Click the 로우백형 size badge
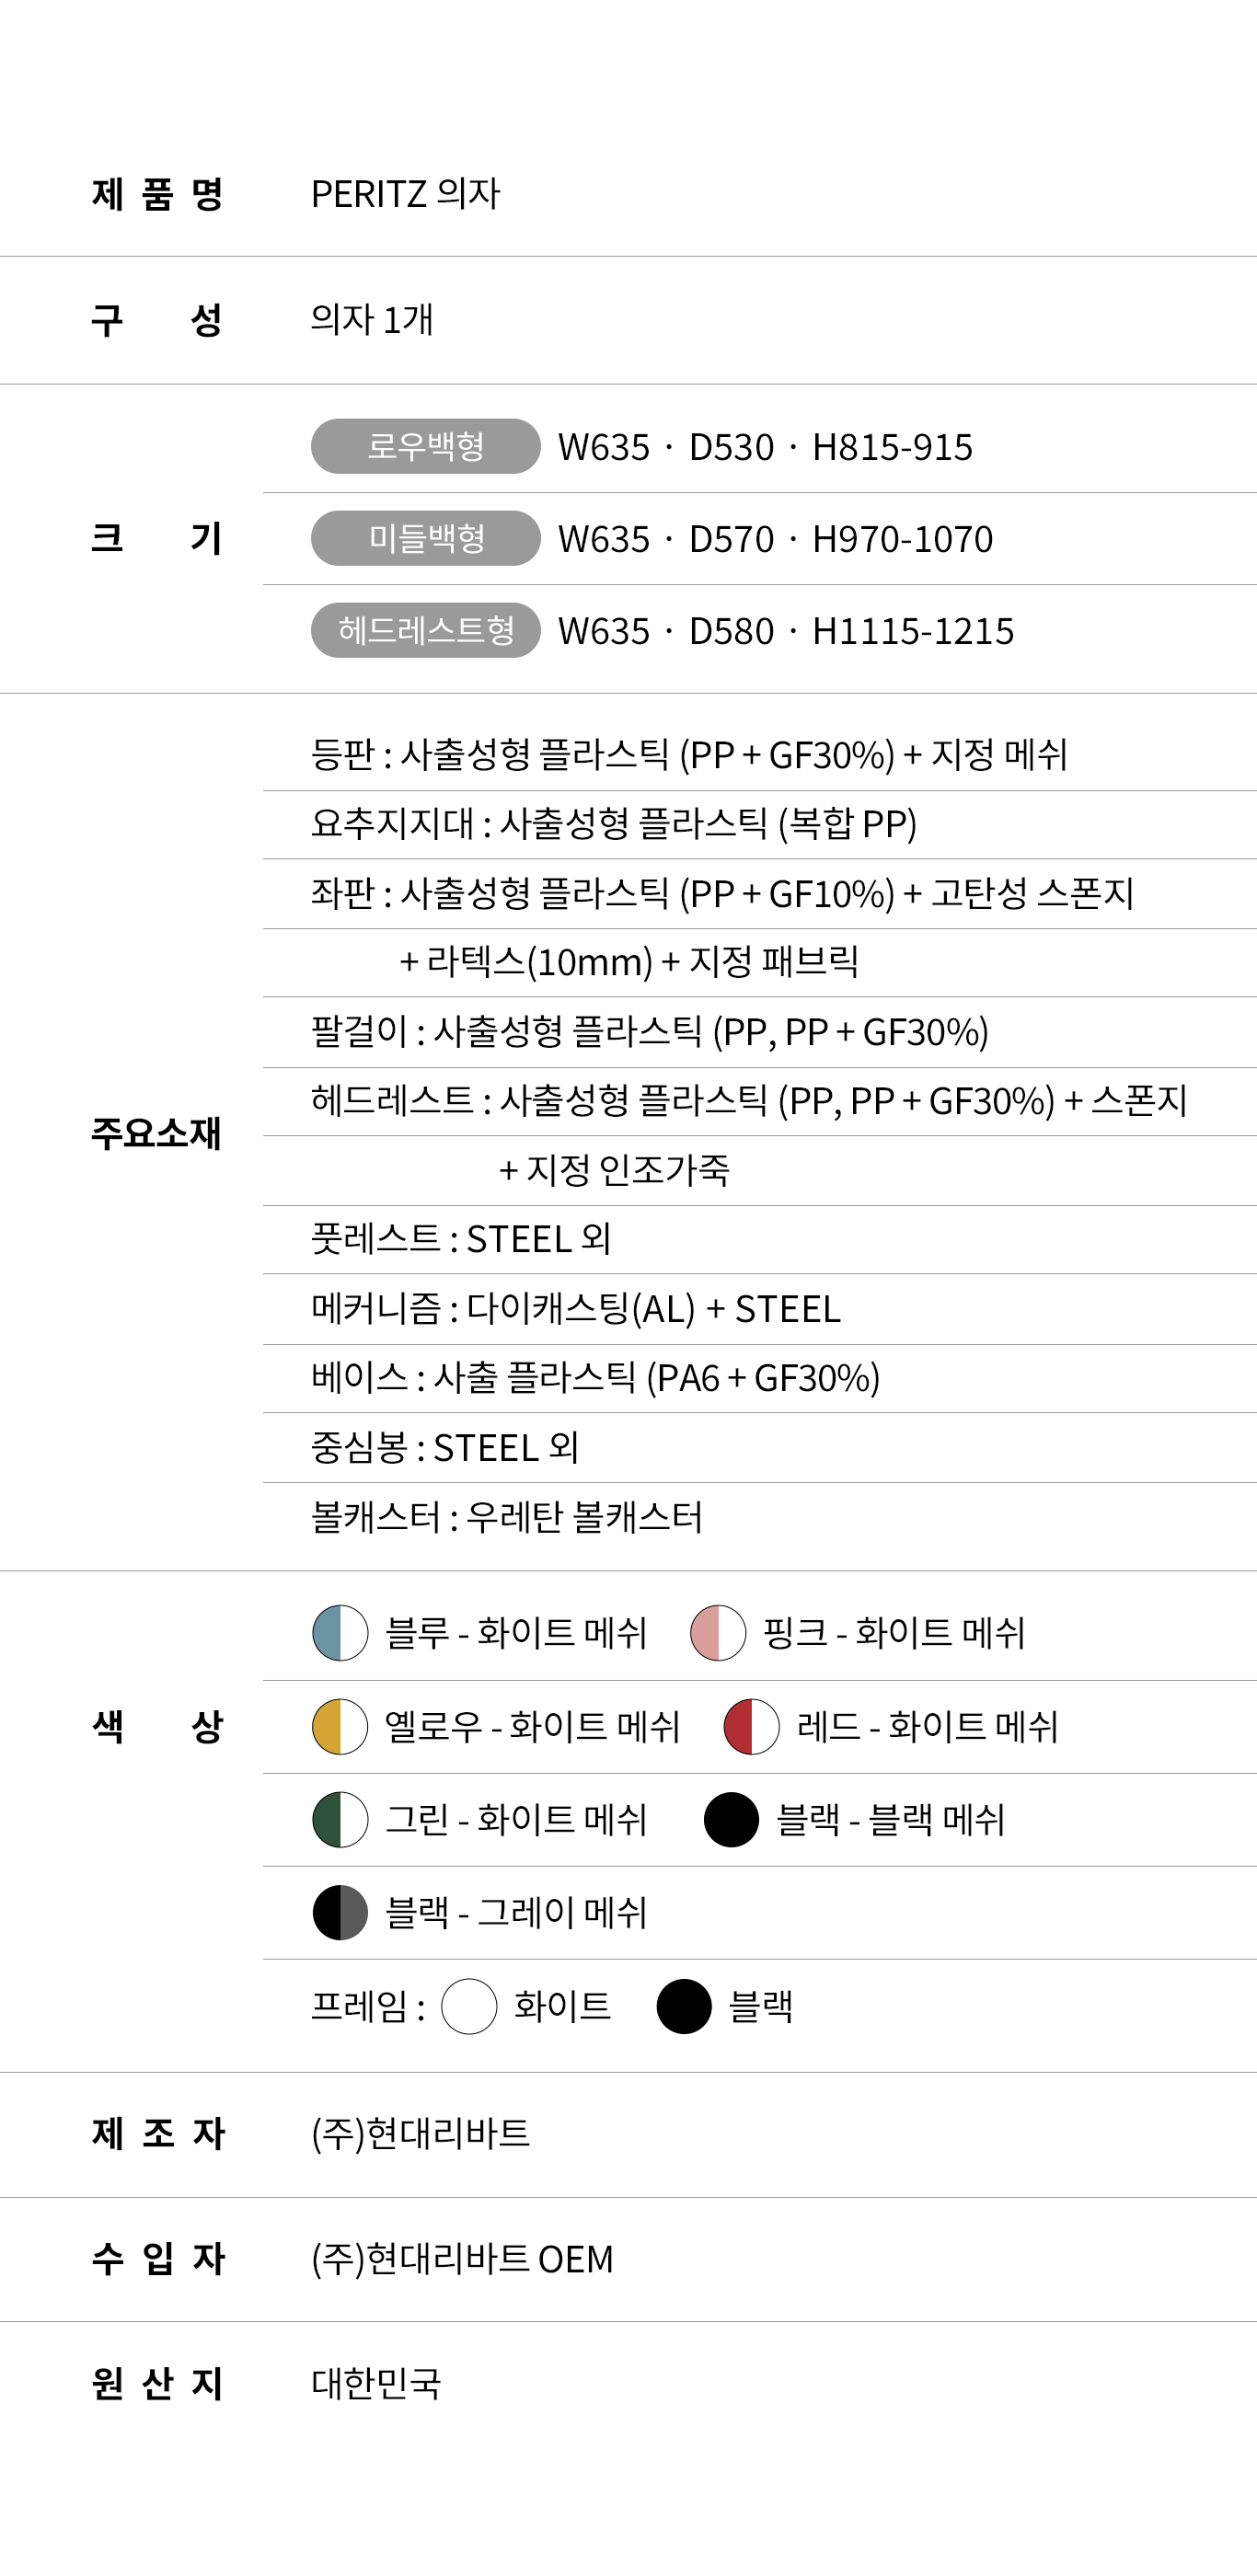This screenshot has width=1257, height=2576. (x=426, y=446)
